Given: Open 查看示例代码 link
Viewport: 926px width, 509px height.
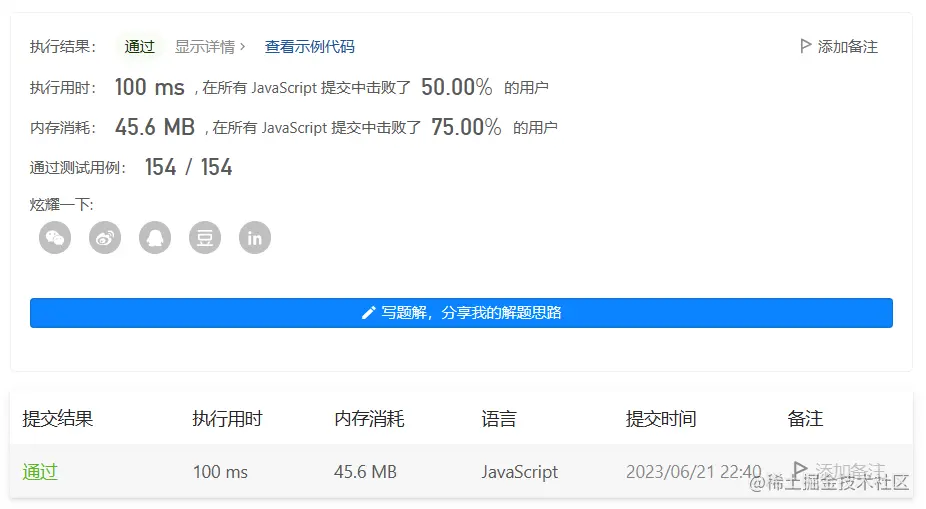Looking at the screenshot, I should (x=309, y=47).
